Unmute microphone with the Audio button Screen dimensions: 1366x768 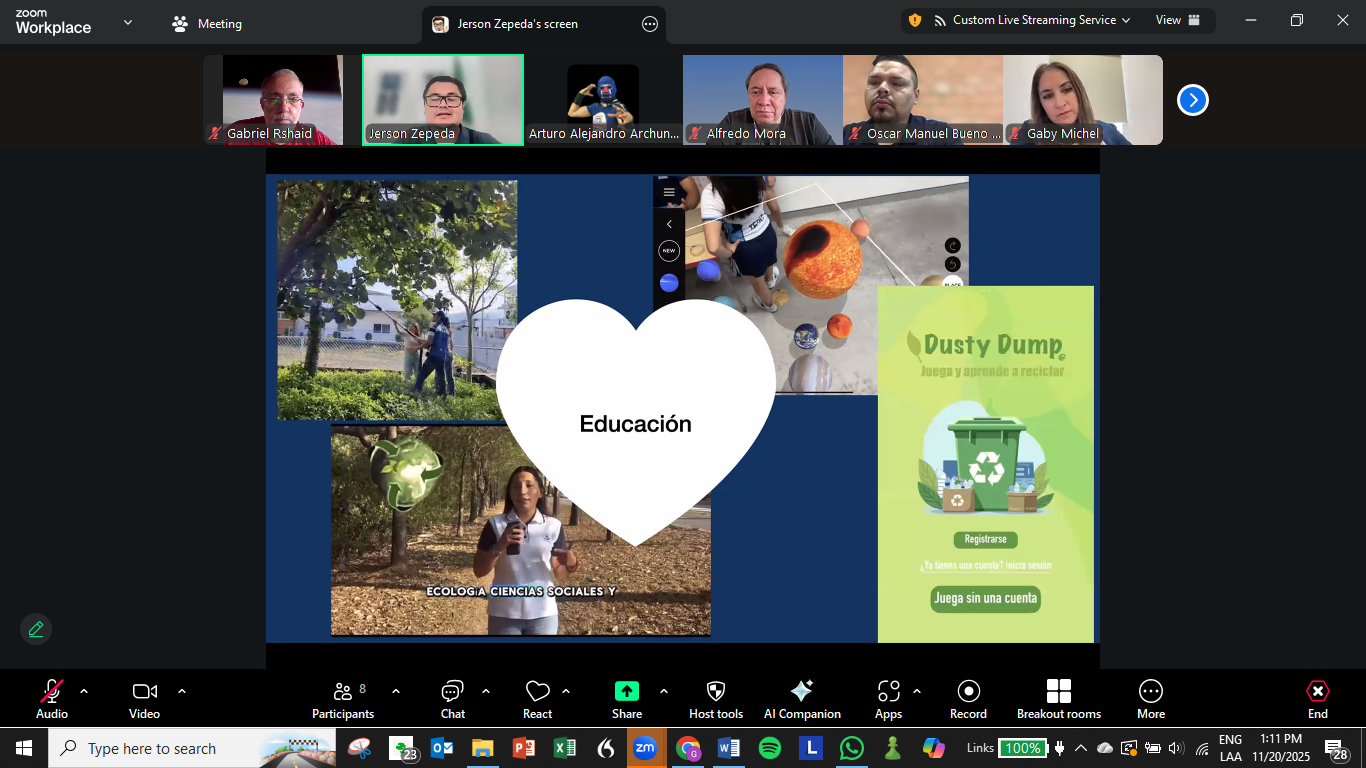(52, 692)
